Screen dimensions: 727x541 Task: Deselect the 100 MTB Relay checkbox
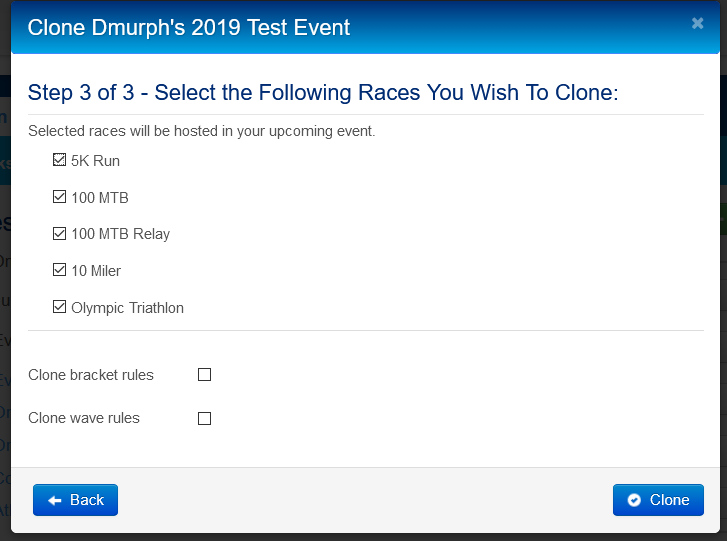coord(59,234)
